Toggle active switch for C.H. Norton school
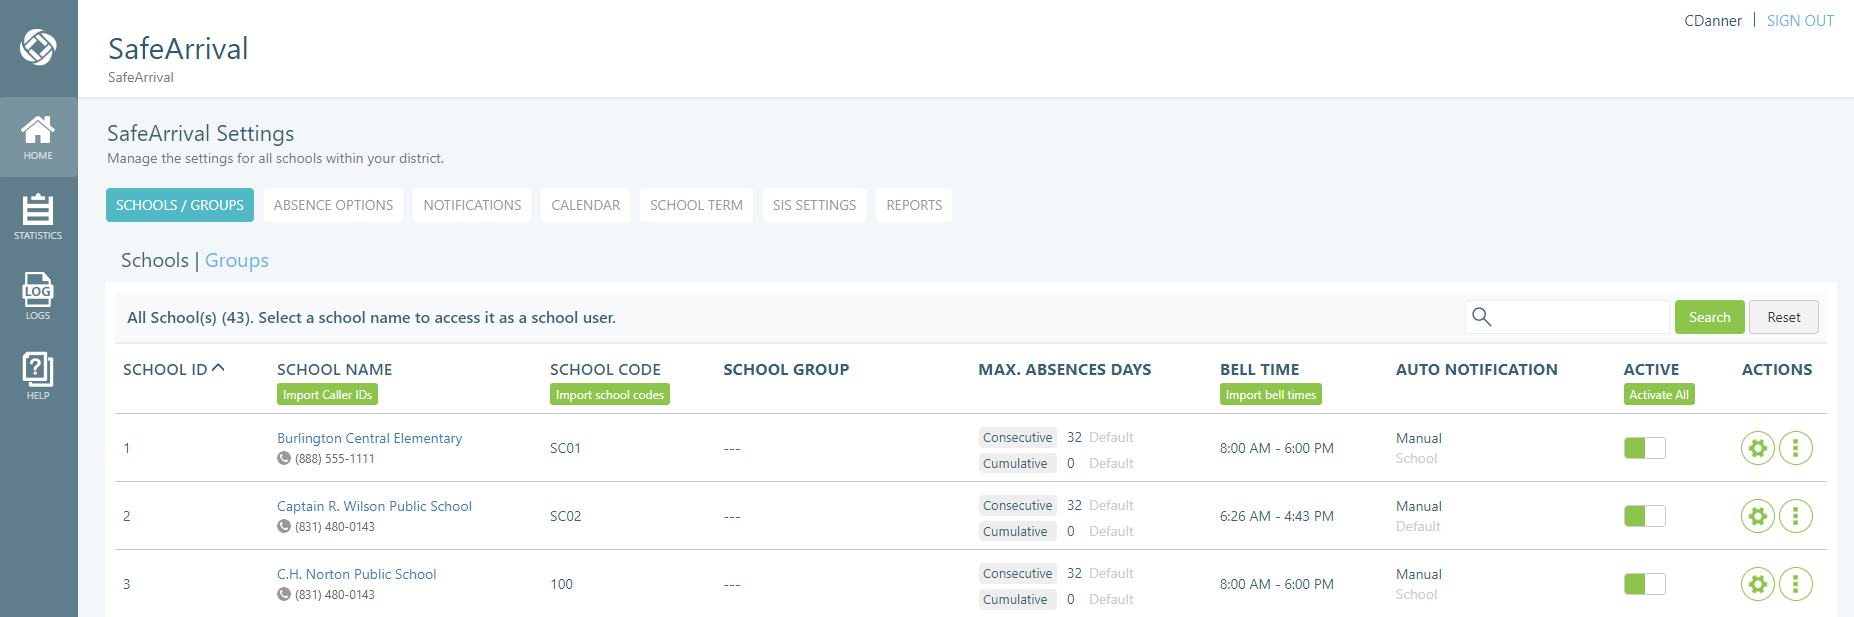The image size is (1854, 617). tap(1644, 584)
